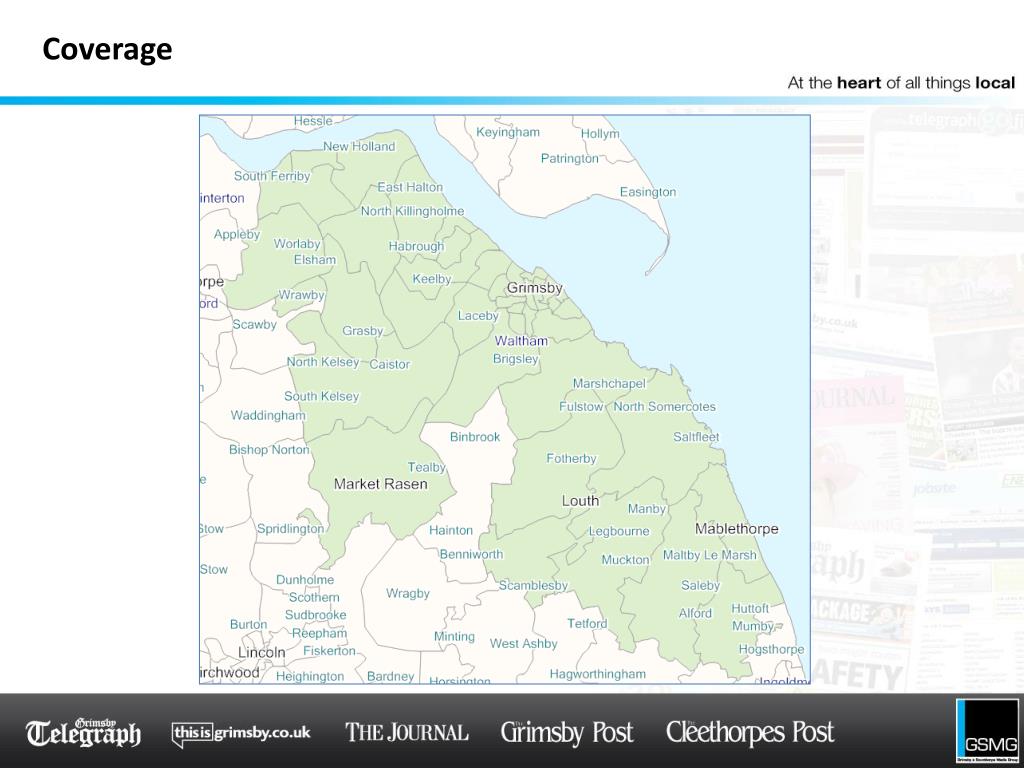Click the West Ashby map label
The height and width of the screenshot is (768, 1024).
524,644
